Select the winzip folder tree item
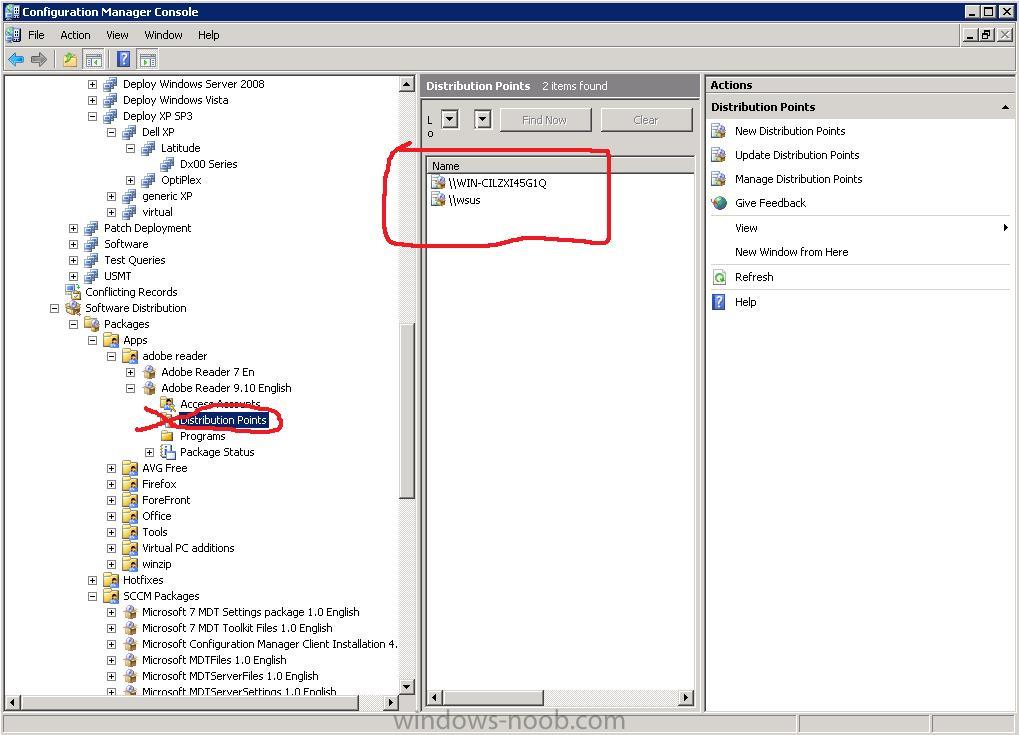 click(x=157, y=564)
